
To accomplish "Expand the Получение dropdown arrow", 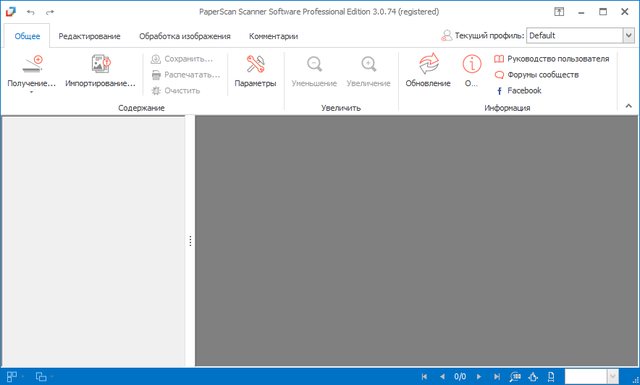I will point(31,92).
